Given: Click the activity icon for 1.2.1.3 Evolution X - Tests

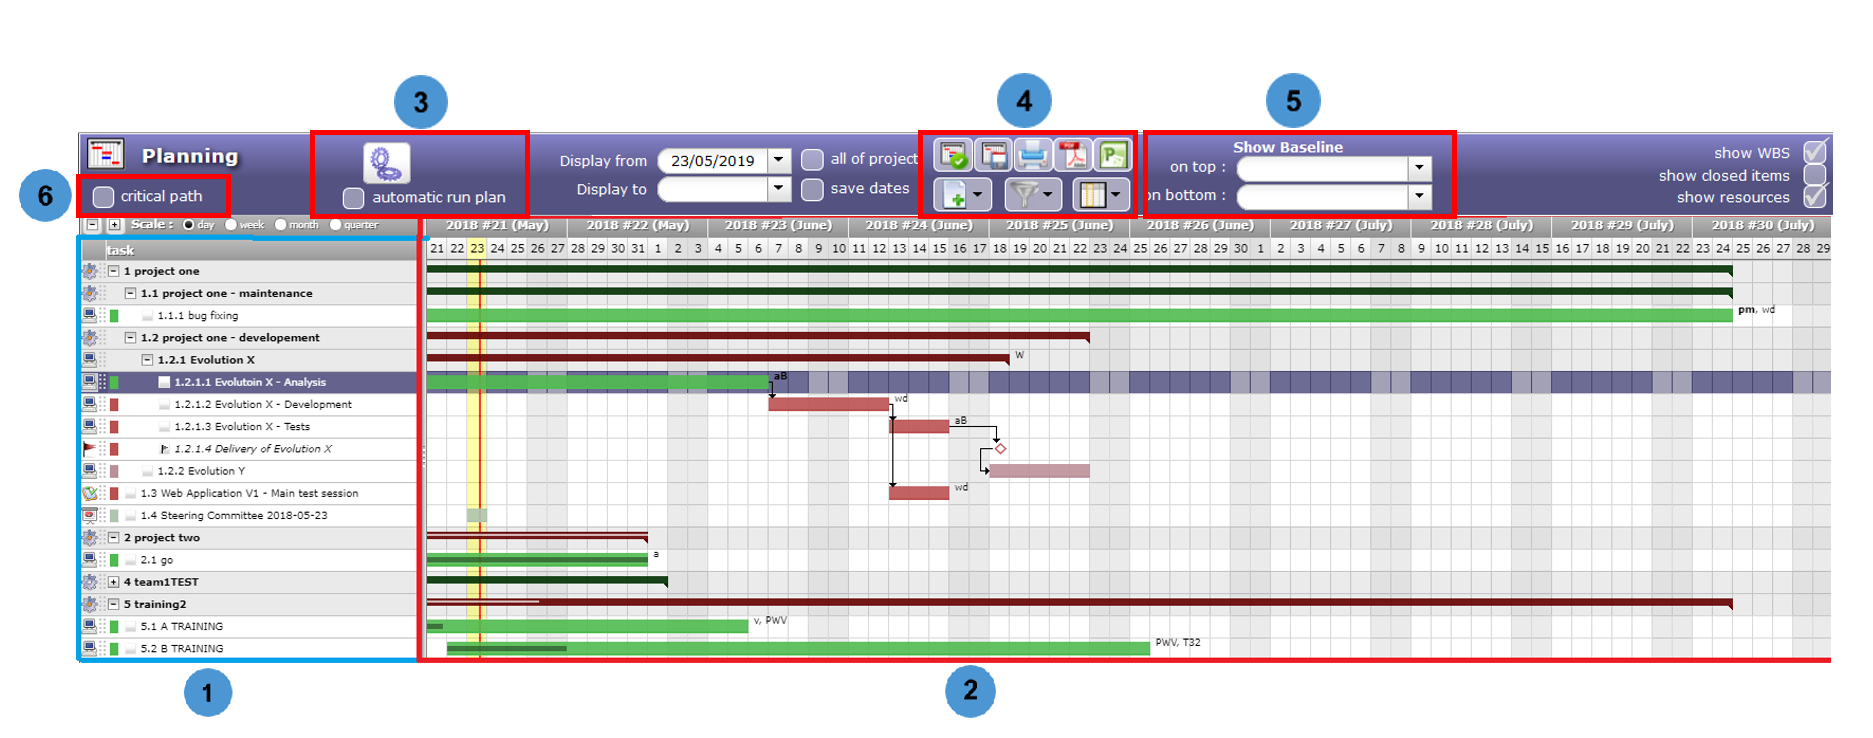Looking at the screenshot, I should [x=90, y=426].
